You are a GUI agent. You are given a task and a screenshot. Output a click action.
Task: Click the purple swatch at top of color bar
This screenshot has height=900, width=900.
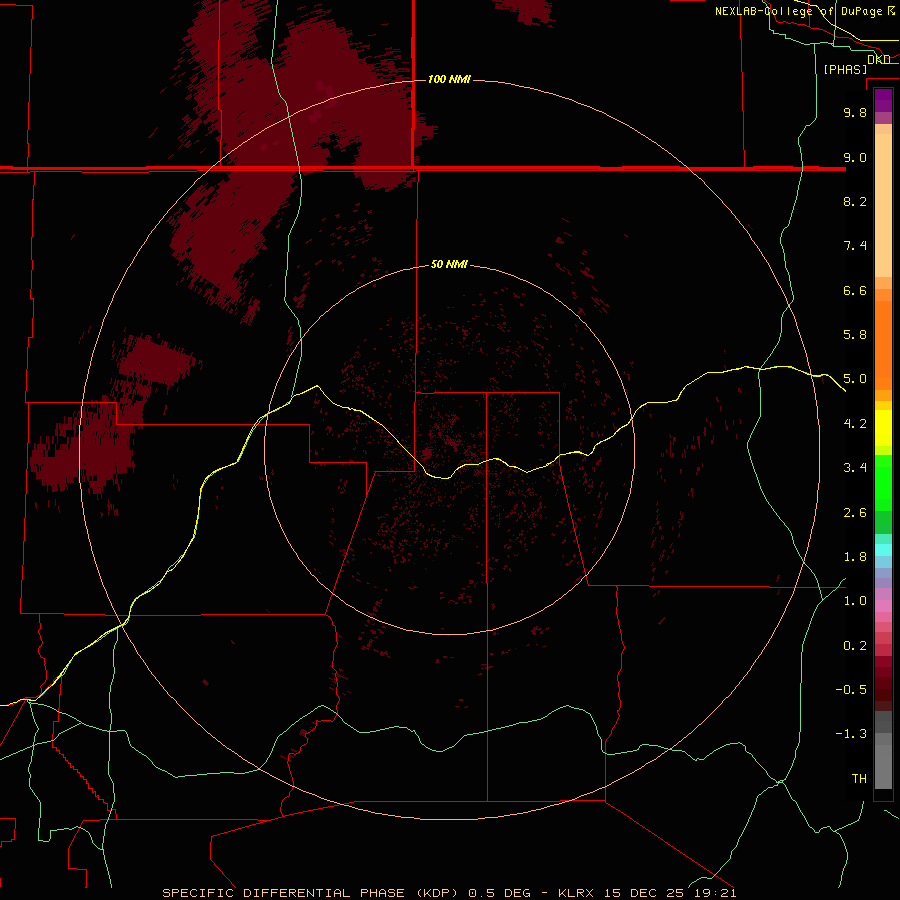pyautogui.click(x=883, y=100)
